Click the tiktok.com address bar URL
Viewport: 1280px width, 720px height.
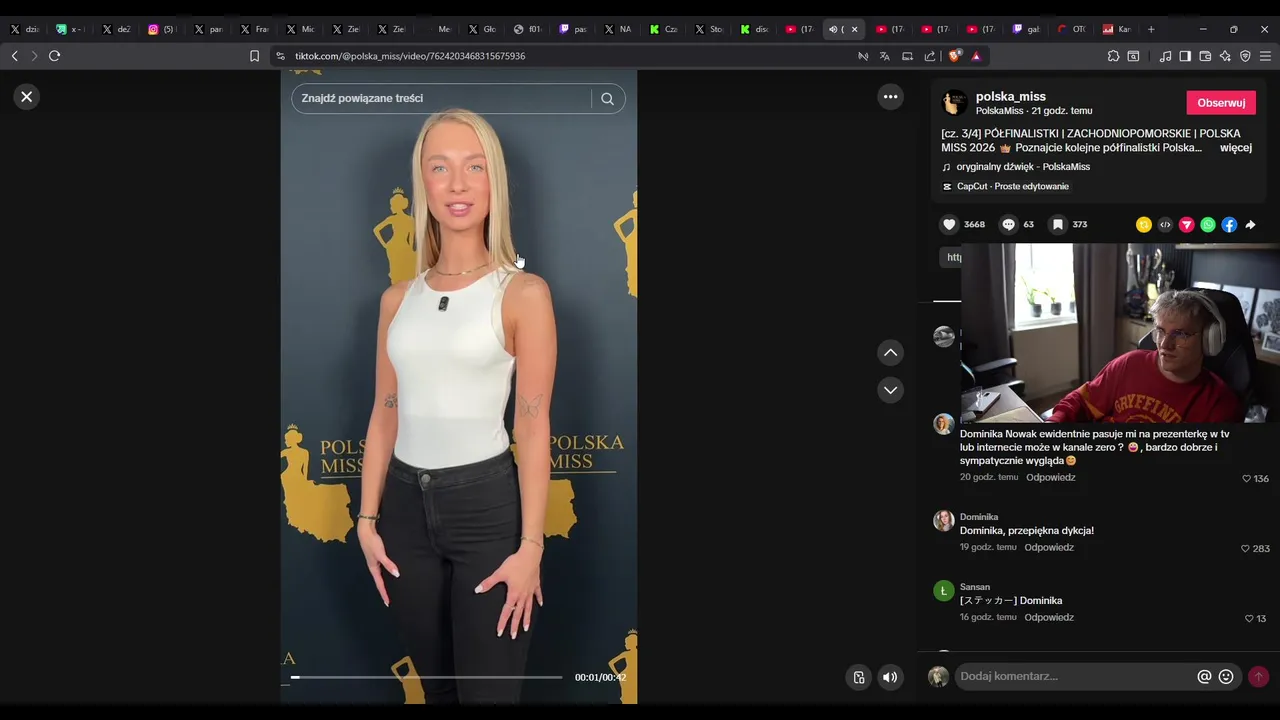tap(410, 56)
